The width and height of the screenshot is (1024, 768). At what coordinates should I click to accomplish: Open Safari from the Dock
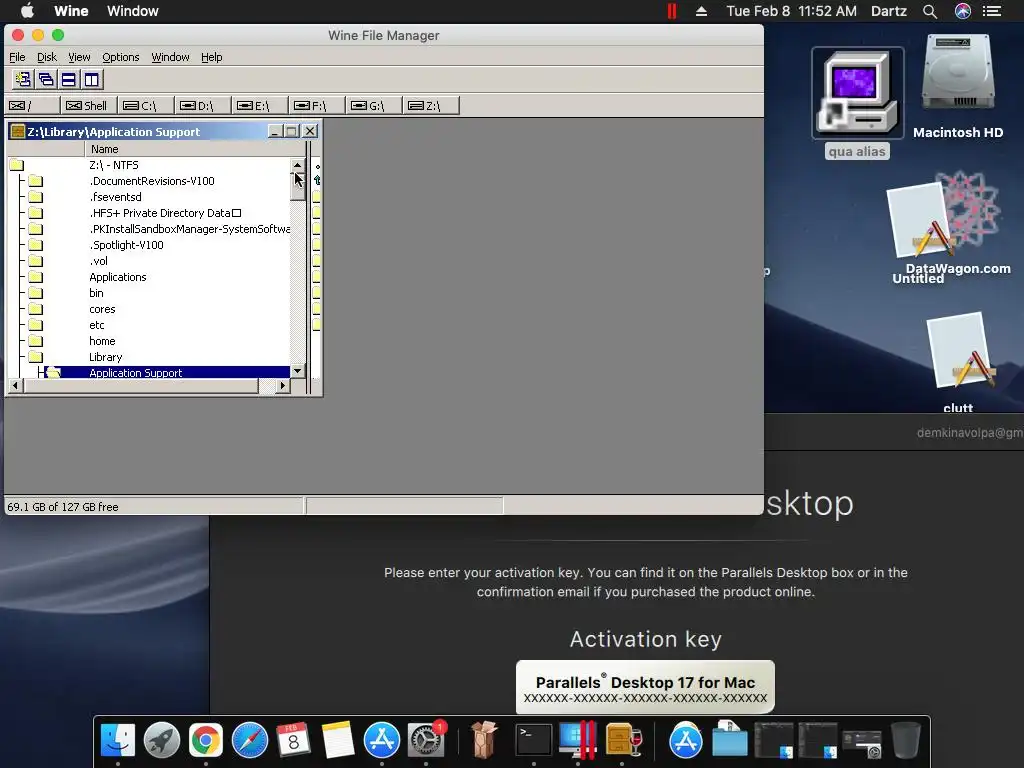coord(249,740)
